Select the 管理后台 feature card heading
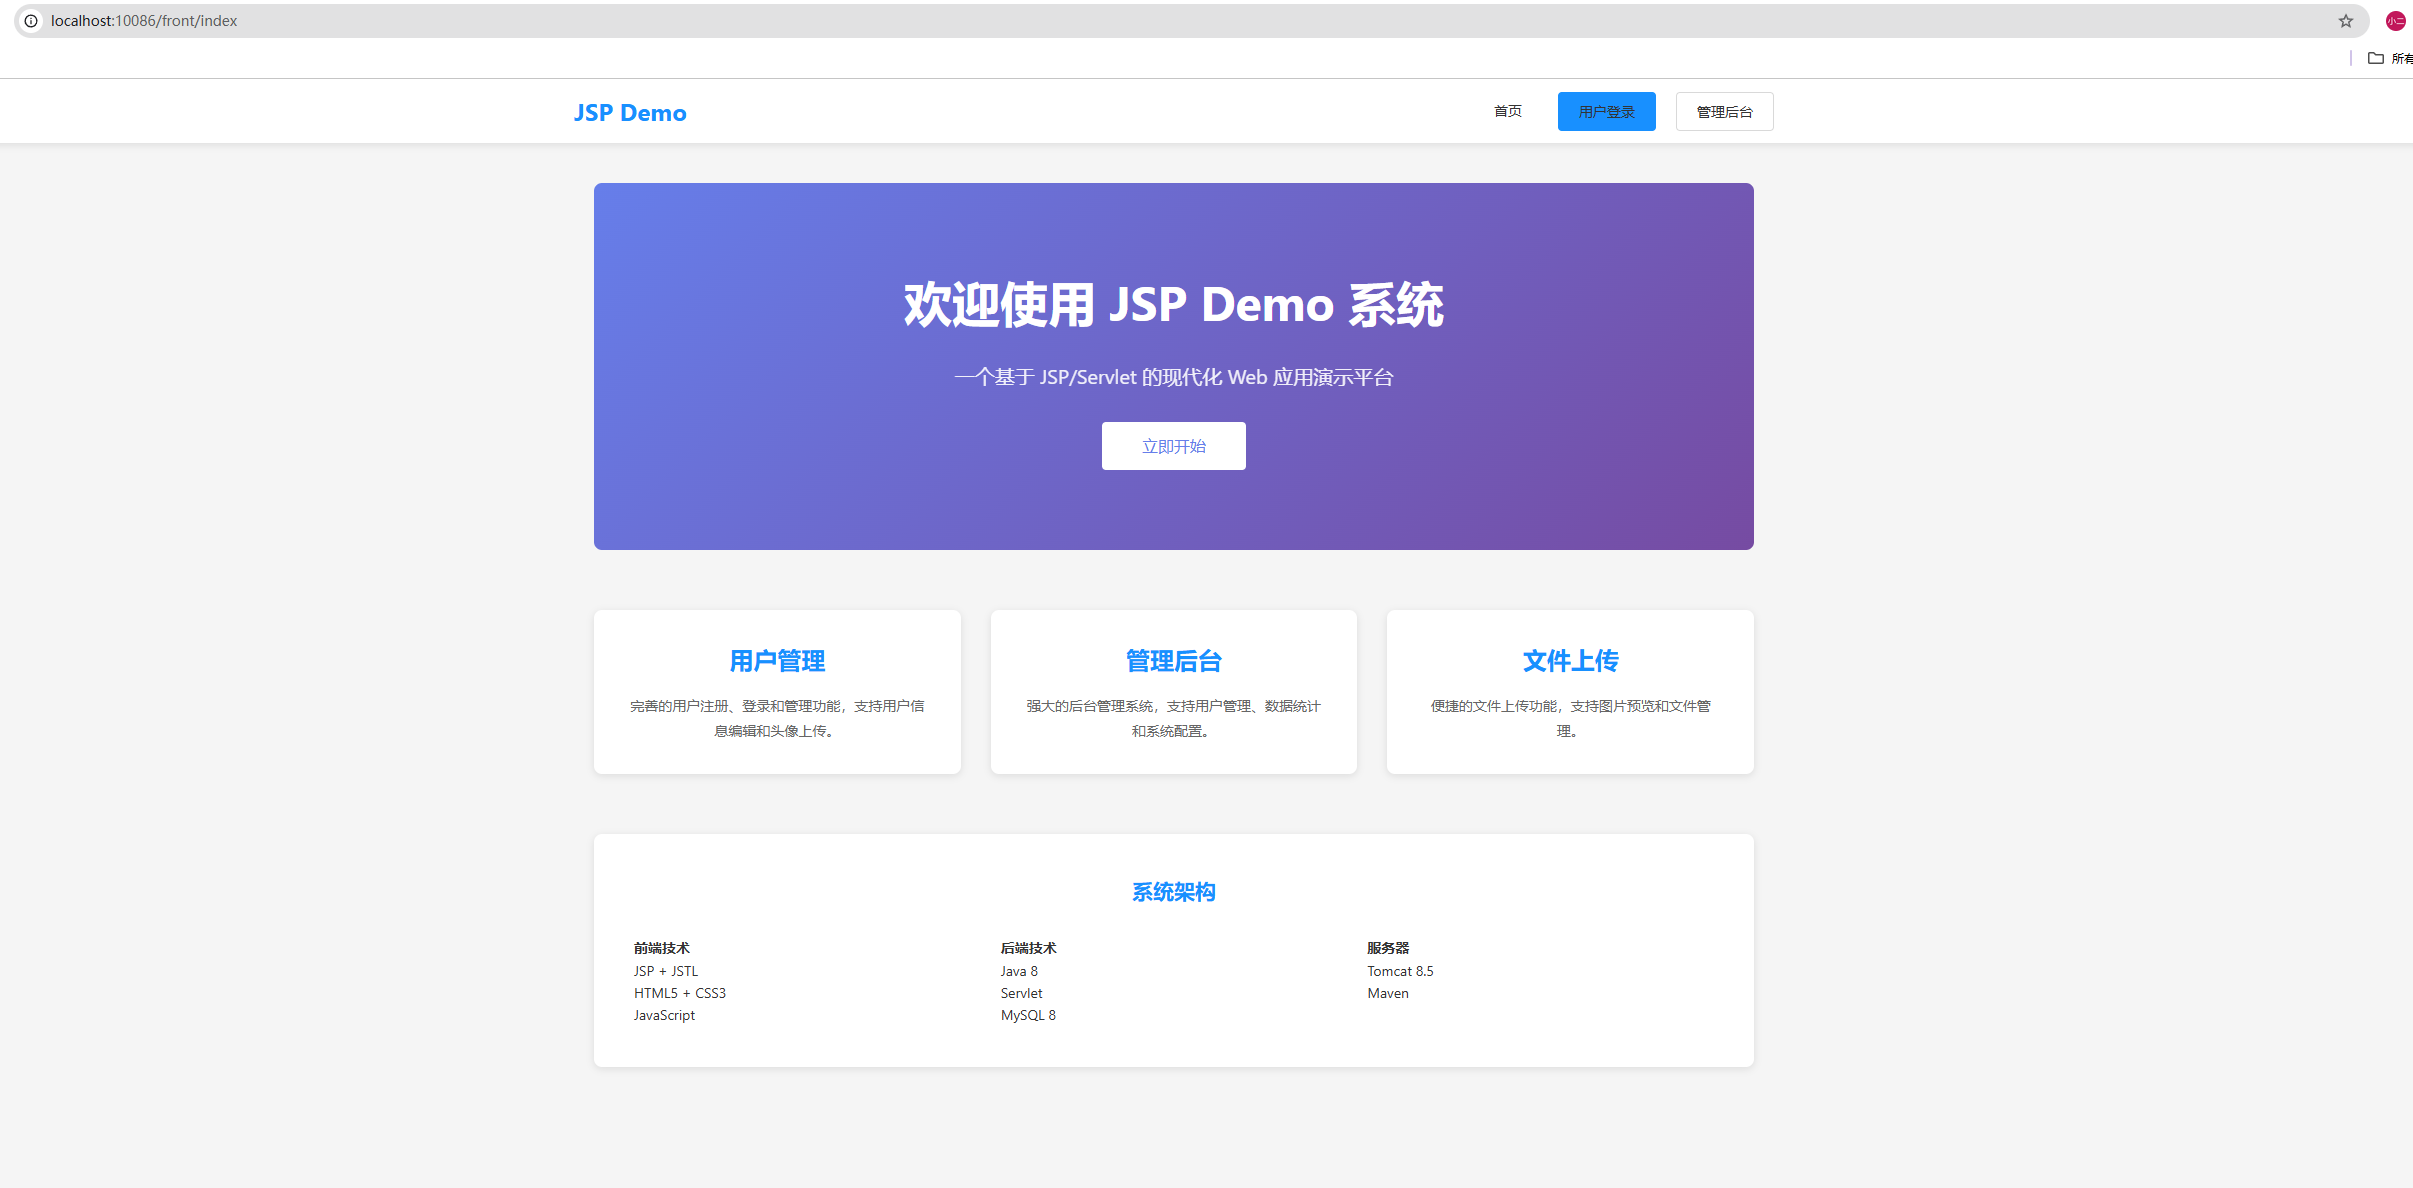Screen dimensions: 2413x1188 (1173, 661)
